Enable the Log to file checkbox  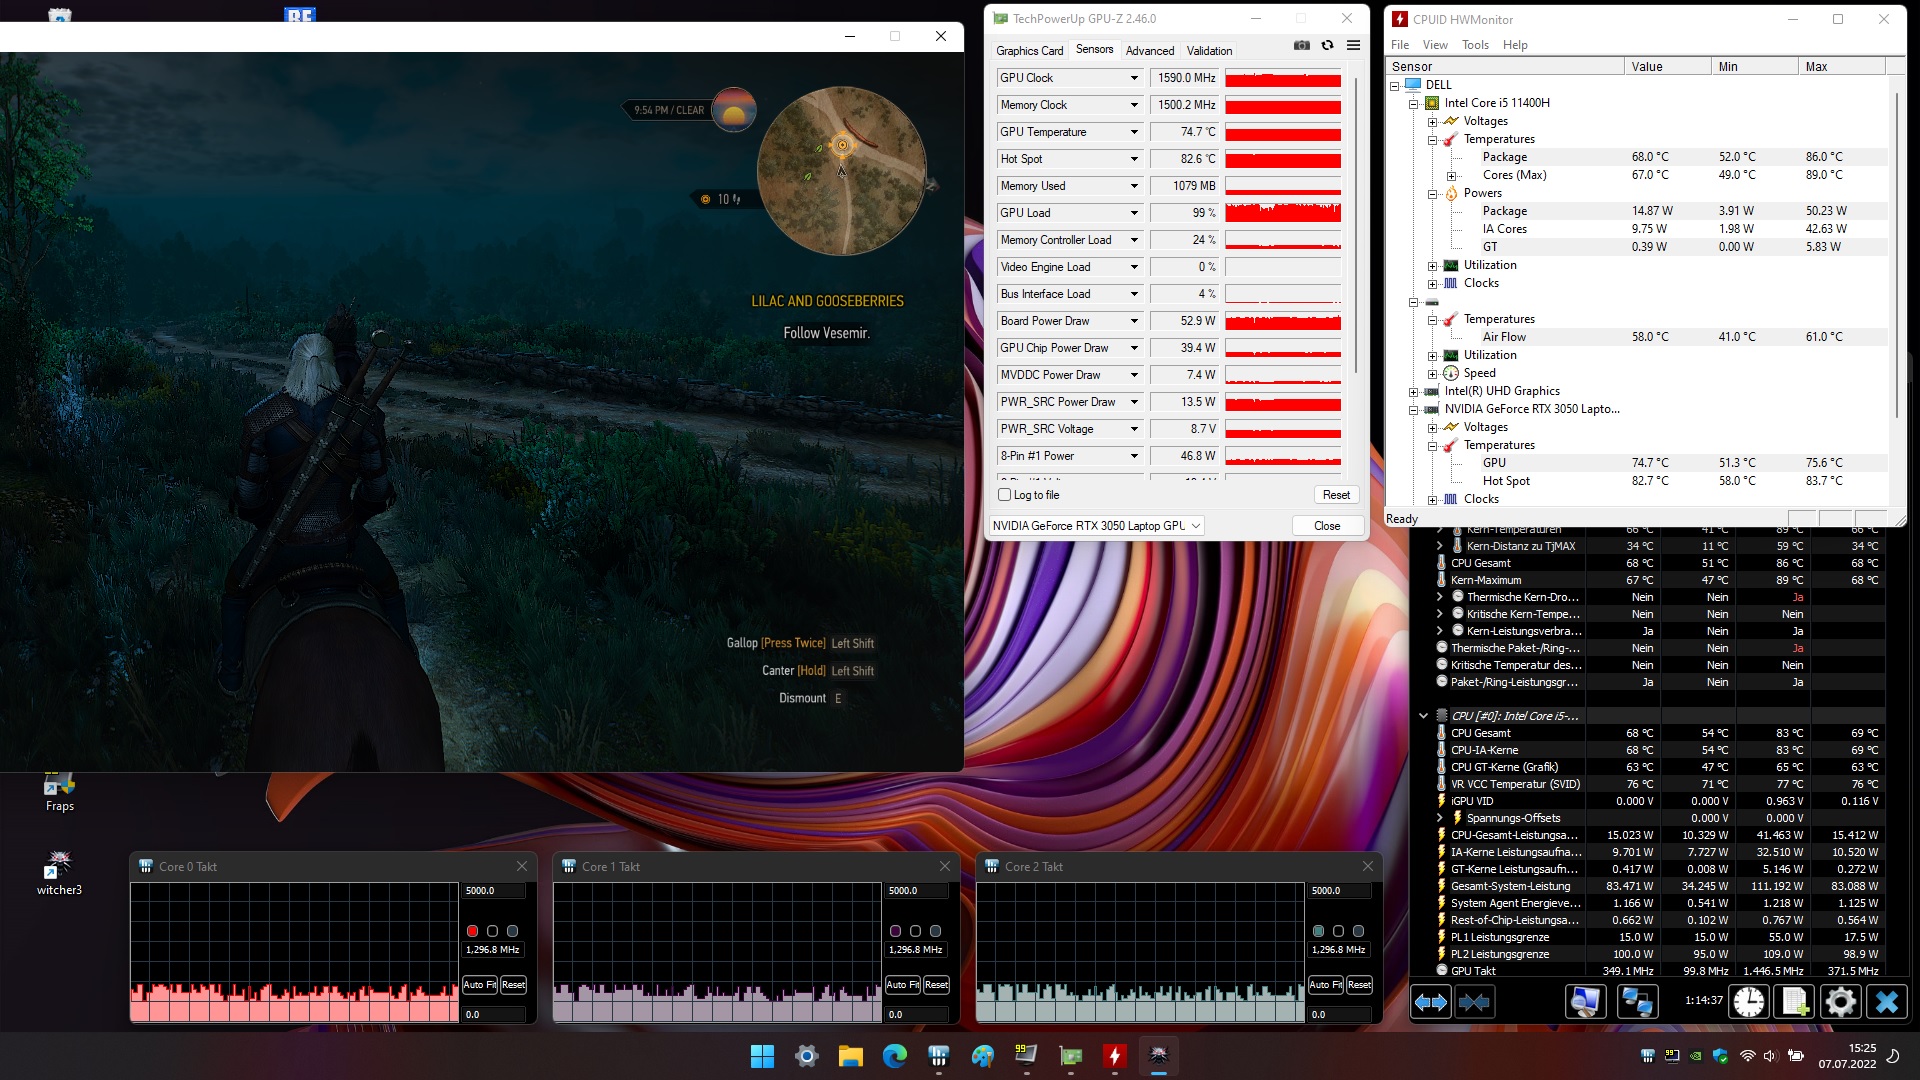point(1005,495)
